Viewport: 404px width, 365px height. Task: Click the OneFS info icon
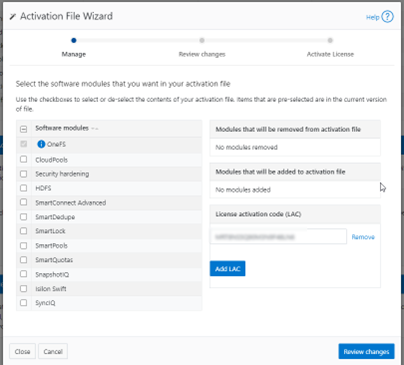click(41, 144)
